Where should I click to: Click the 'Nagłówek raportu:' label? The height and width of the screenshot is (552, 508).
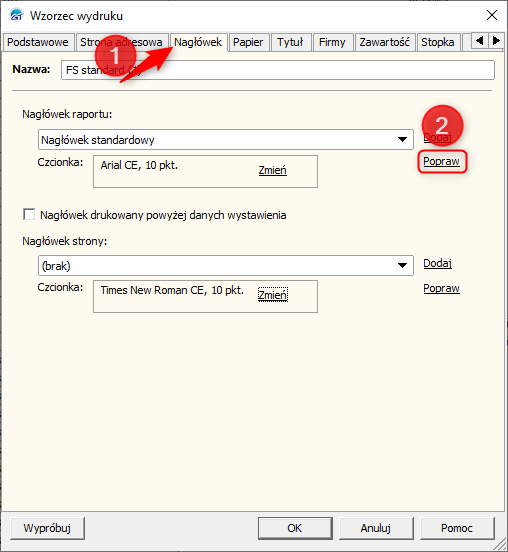pyautogui.click(x=67, y=114)
